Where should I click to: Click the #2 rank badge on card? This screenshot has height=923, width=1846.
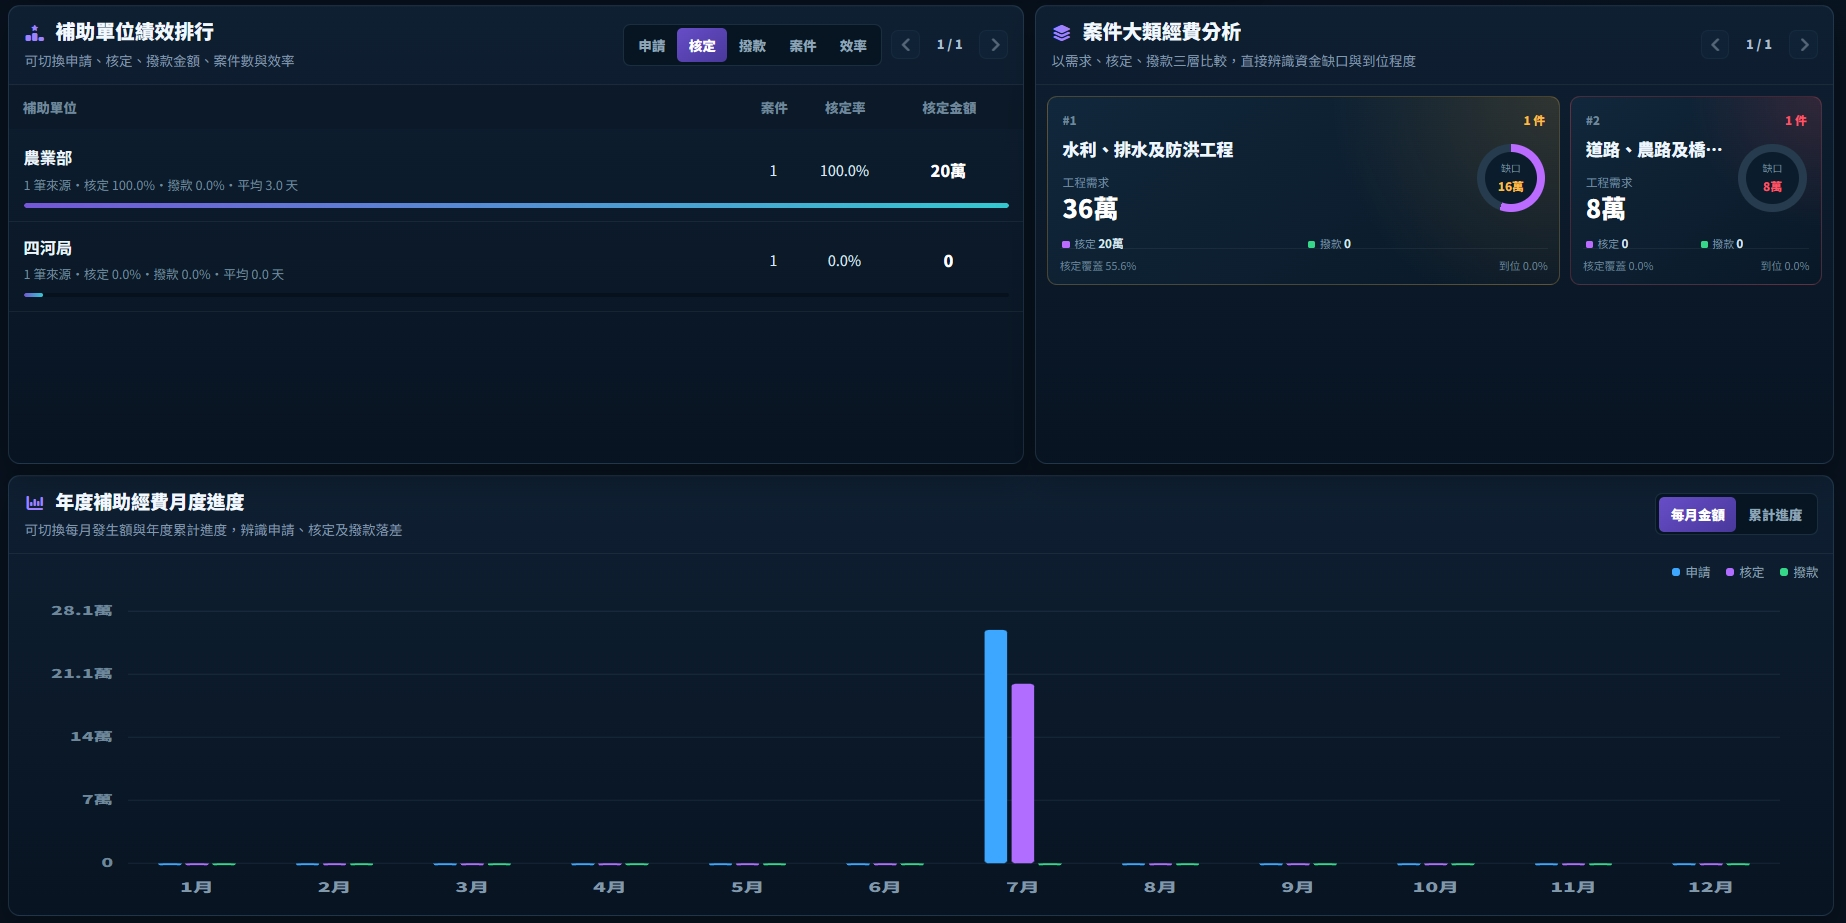(1593, 121)
